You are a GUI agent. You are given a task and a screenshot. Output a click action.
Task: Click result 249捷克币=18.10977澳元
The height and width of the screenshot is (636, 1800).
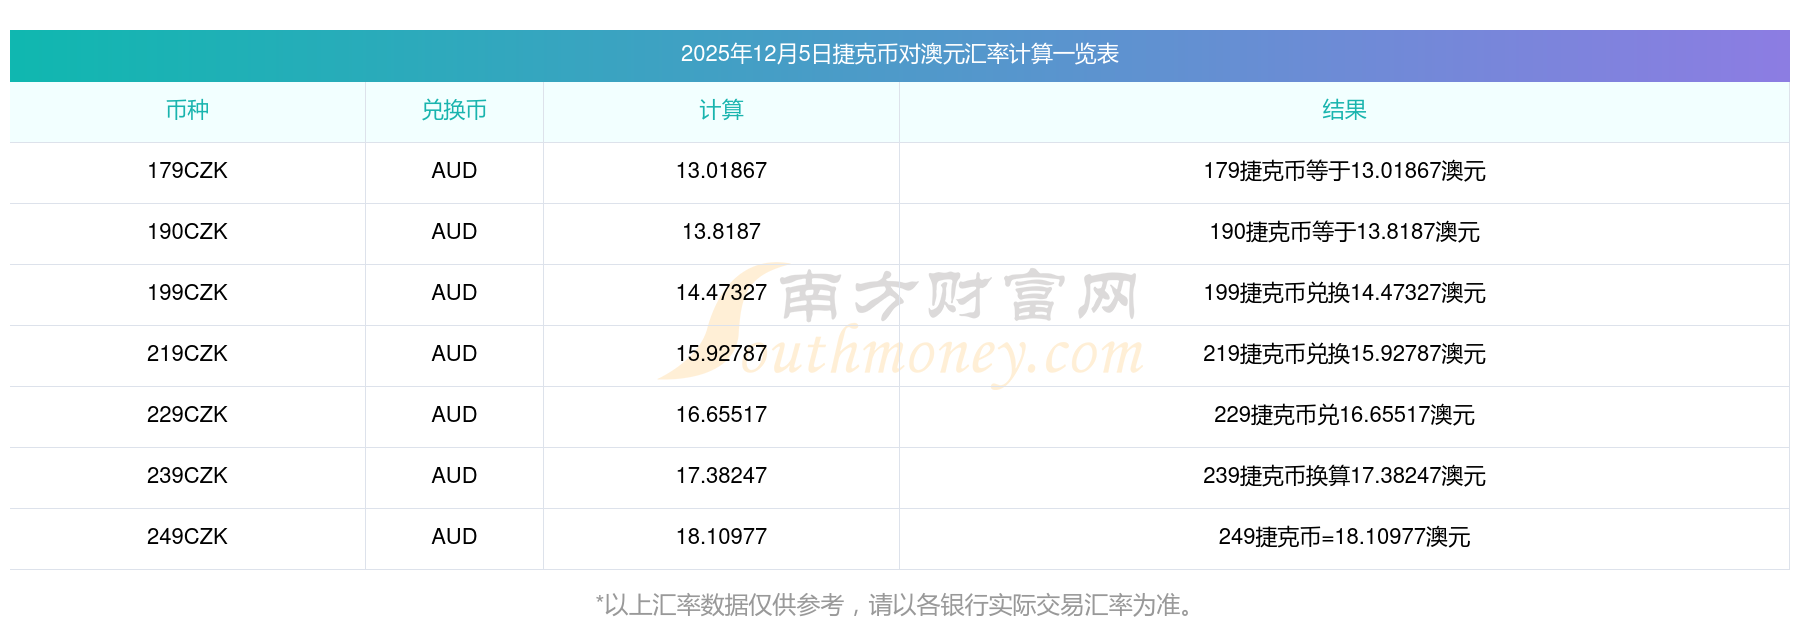click(1344, 537)
